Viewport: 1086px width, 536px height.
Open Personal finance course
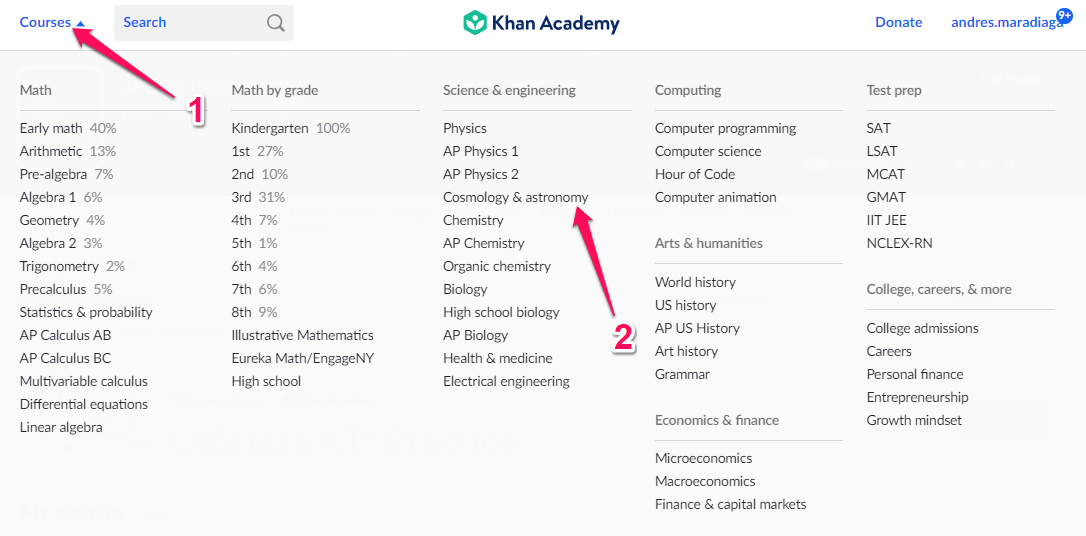tap(915, 374)
